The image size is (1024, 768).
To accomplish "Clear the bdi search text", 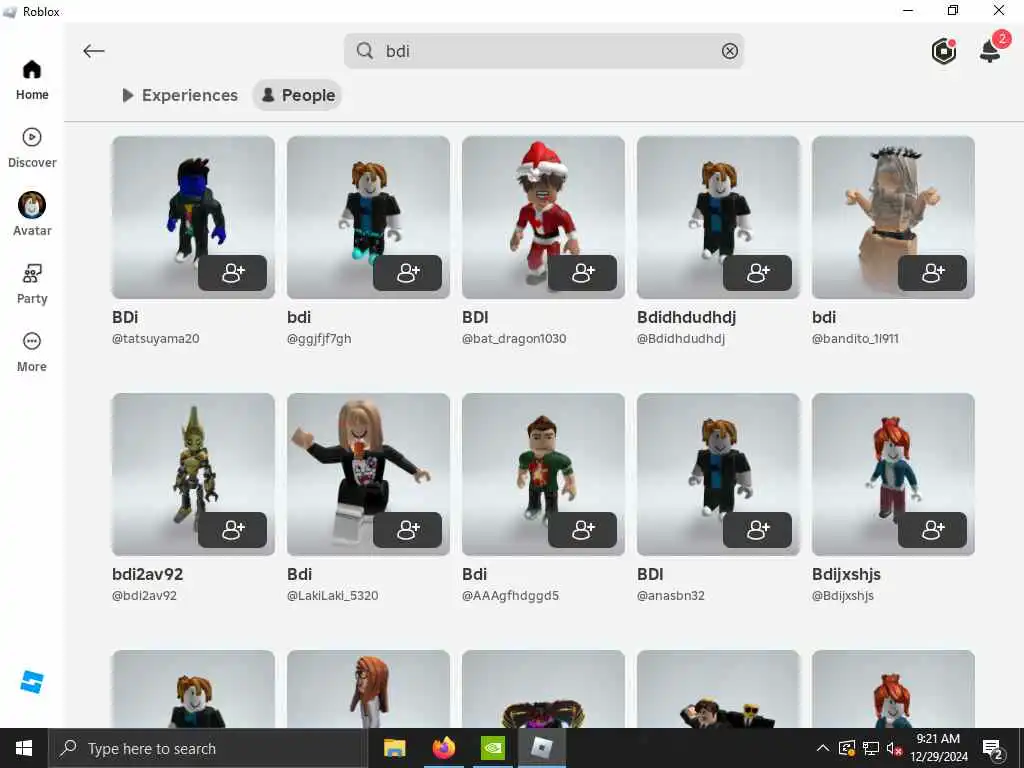I will point(729,51).
